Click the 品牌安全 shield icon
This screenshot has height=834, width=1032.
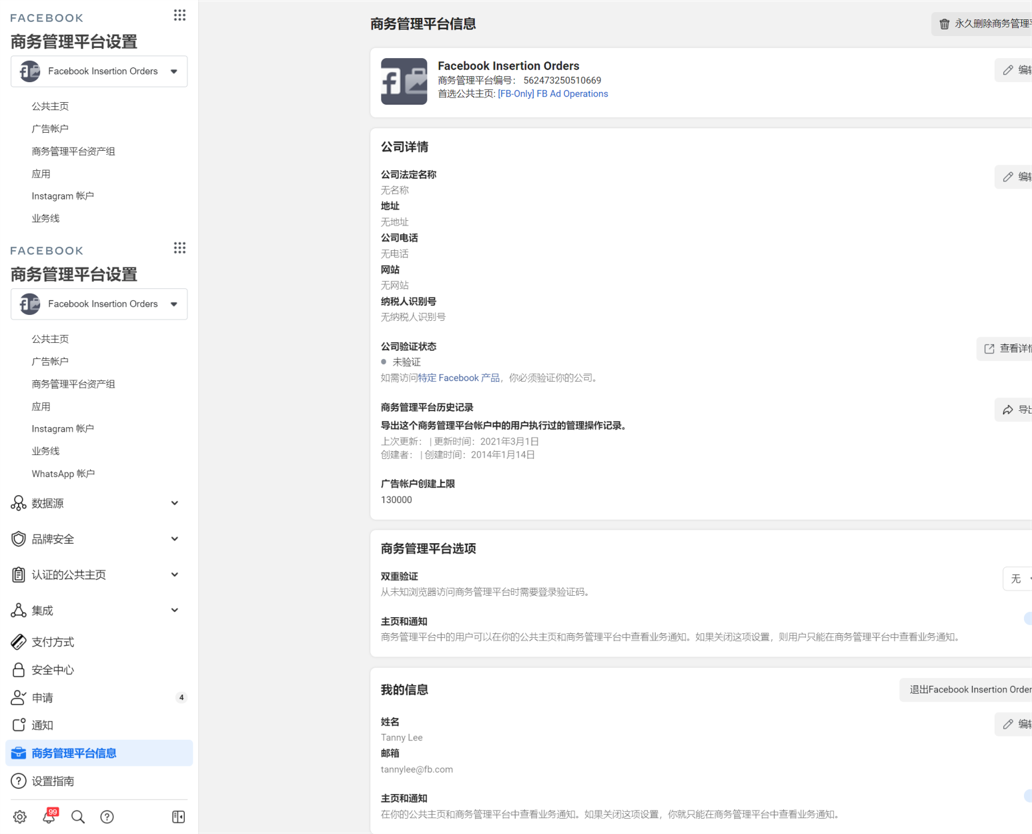tap(18, 539)
